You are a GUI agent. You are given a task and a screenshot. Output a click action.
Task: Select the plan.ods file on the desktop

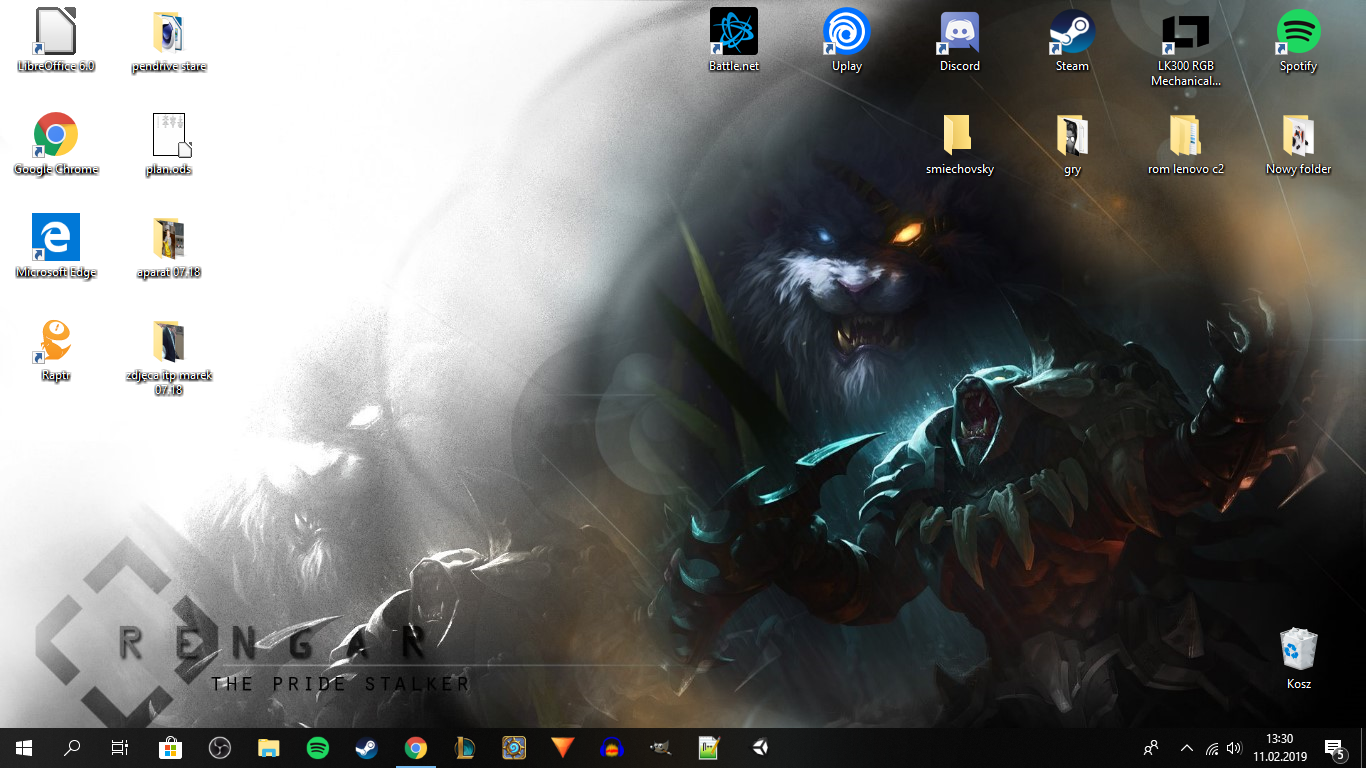click(x=168, y=144)
